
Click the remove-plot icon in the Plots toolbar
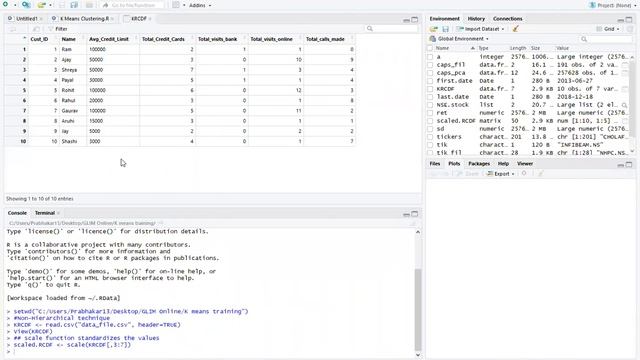pyautogui.click(x=524, y=173)
